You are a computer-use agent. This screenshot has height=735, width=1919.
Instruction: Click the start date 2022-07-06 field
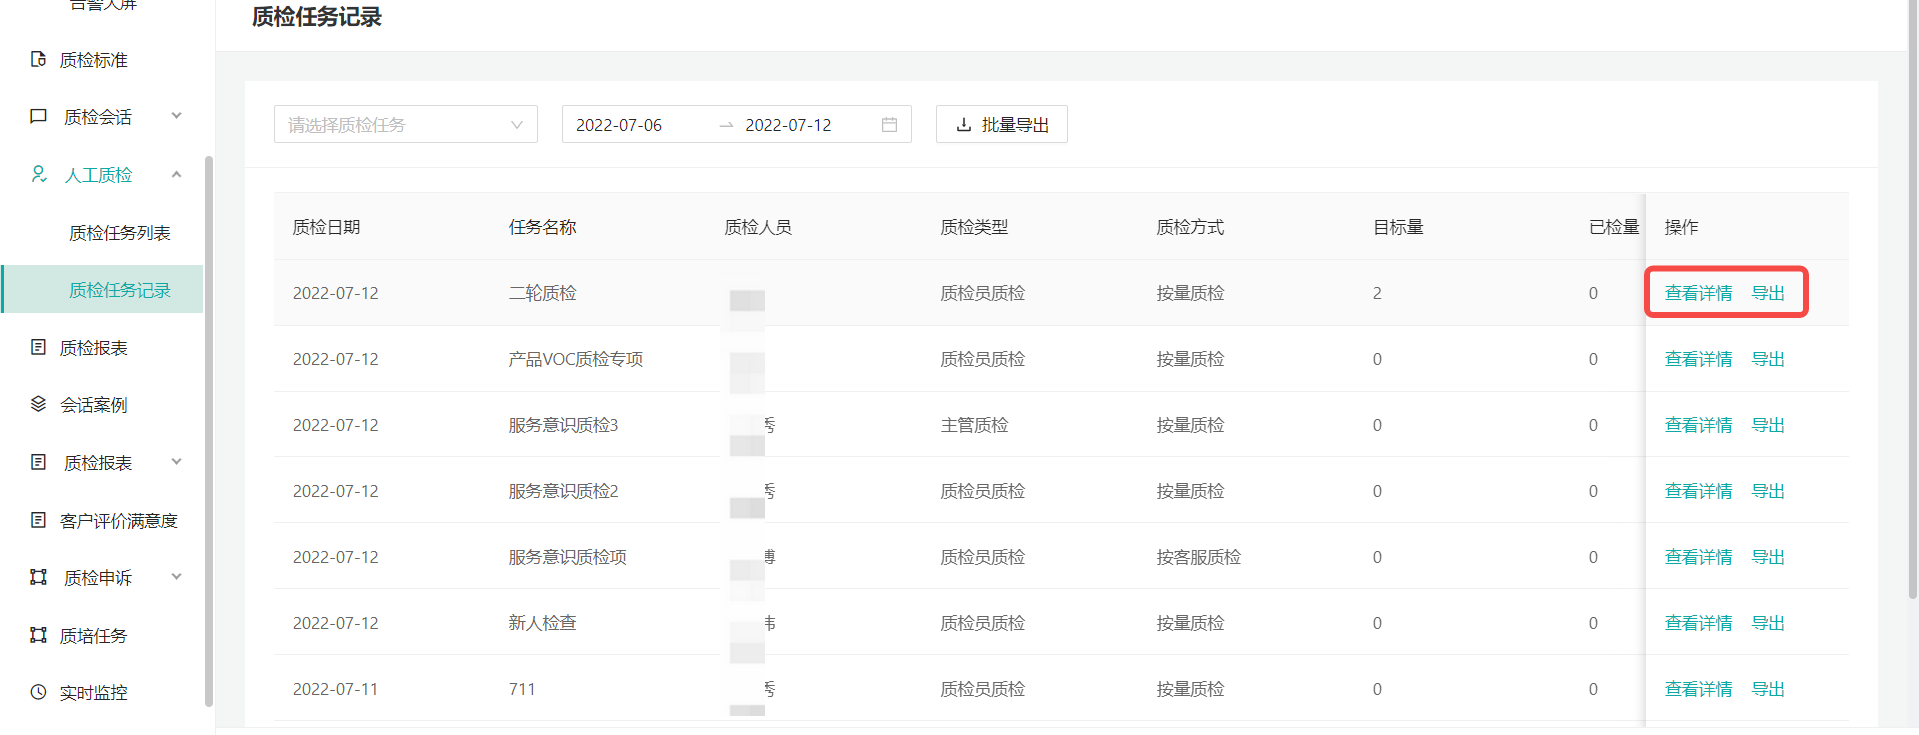pyautogui.click(x=619, y=125)
